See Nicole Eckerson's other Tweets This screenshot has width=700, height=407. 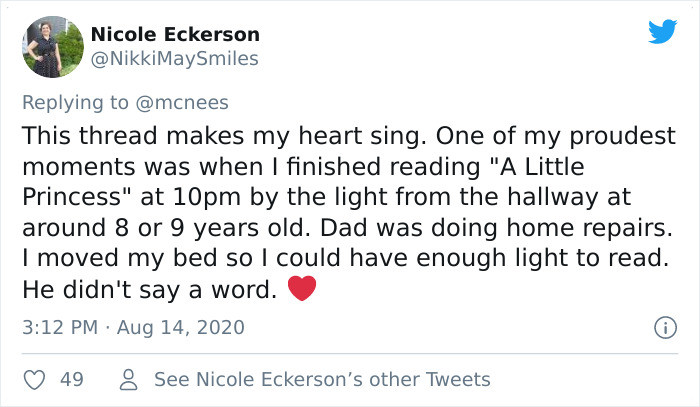(x=321, y=380)
